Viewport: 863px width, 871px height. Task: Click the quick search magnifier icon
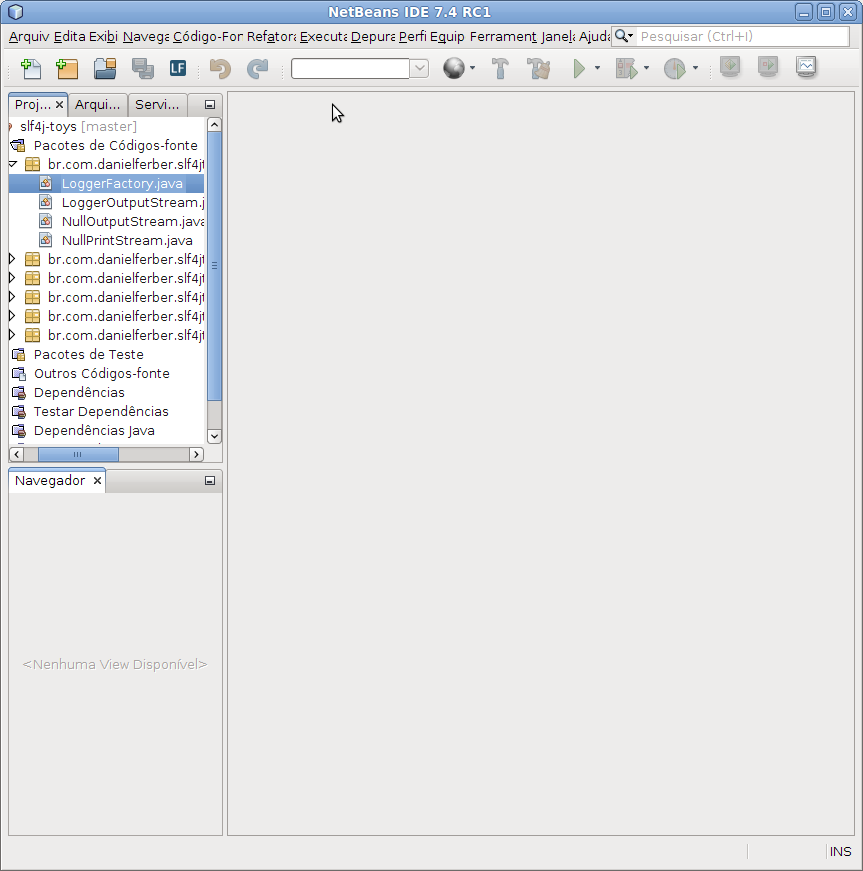pyautogui.click(x=621, y=36)
